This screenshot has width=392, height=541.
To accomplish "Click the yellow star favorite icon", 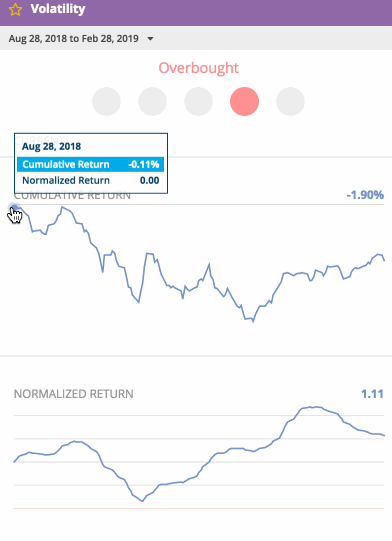I will click(15, 10).
